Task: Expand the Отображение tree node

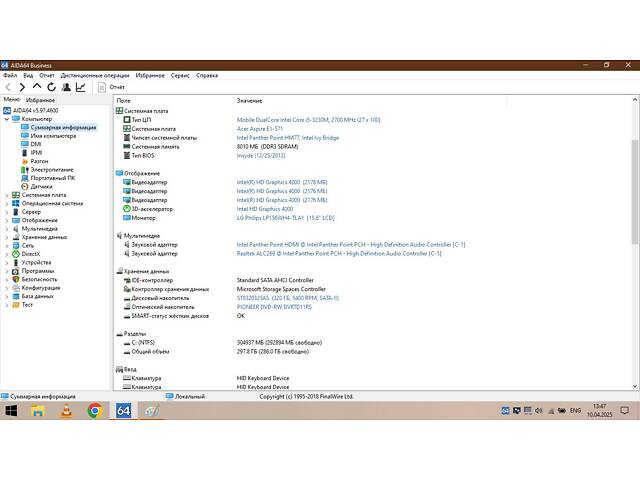Action: (x=7, y=220)
